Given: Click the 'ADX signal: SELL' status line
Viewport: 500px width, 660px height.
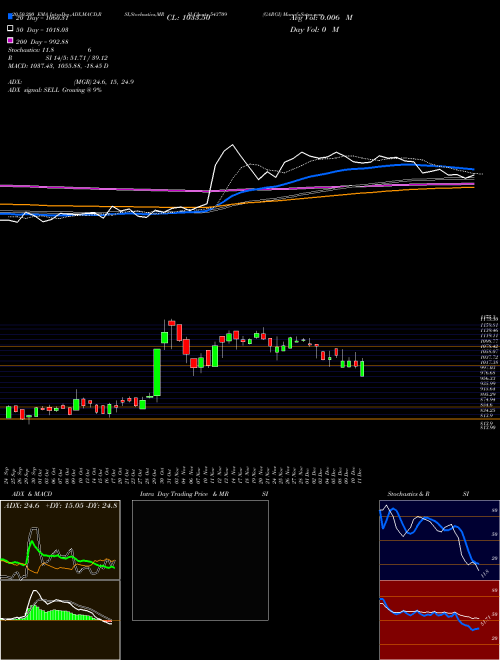Looking at the screenshot, I should 55,90.
